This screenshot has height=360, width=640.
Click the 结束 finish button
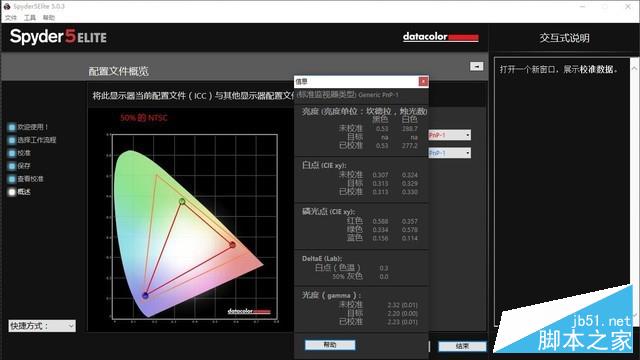(462, 346)
